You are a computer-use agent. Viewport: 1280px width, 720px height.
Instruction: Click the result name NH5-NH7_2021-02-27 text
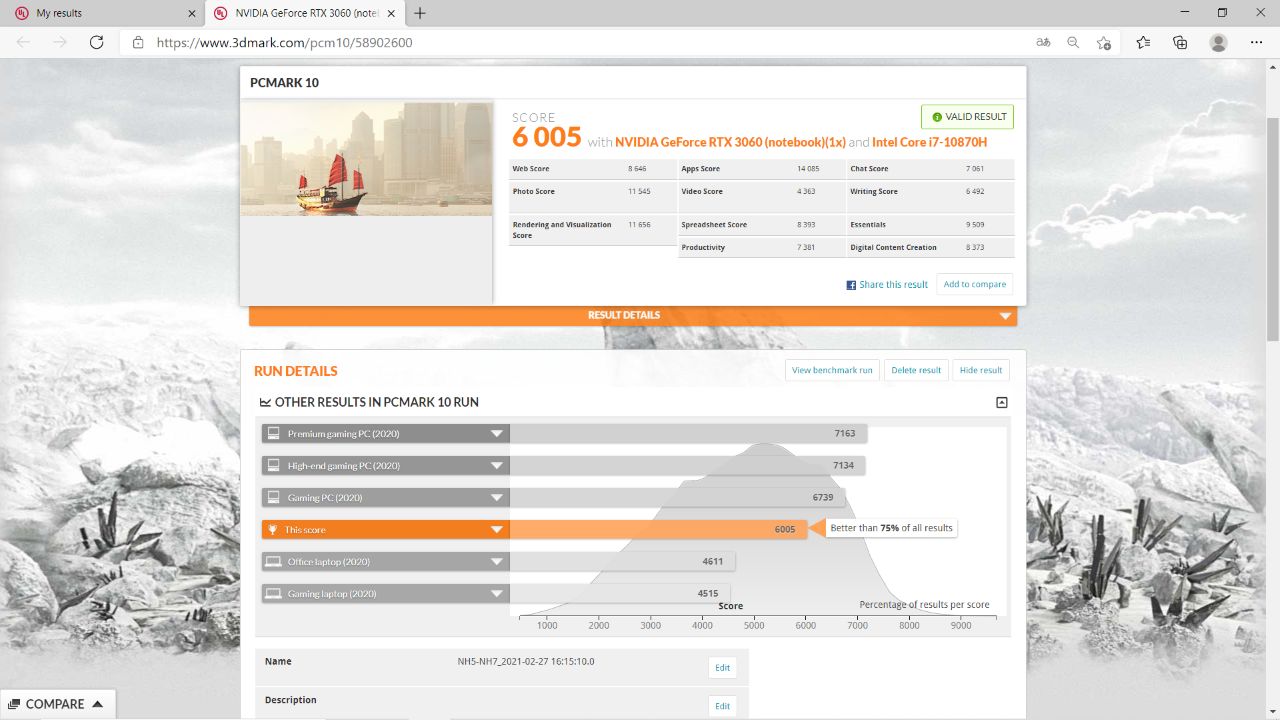(526, 662)
